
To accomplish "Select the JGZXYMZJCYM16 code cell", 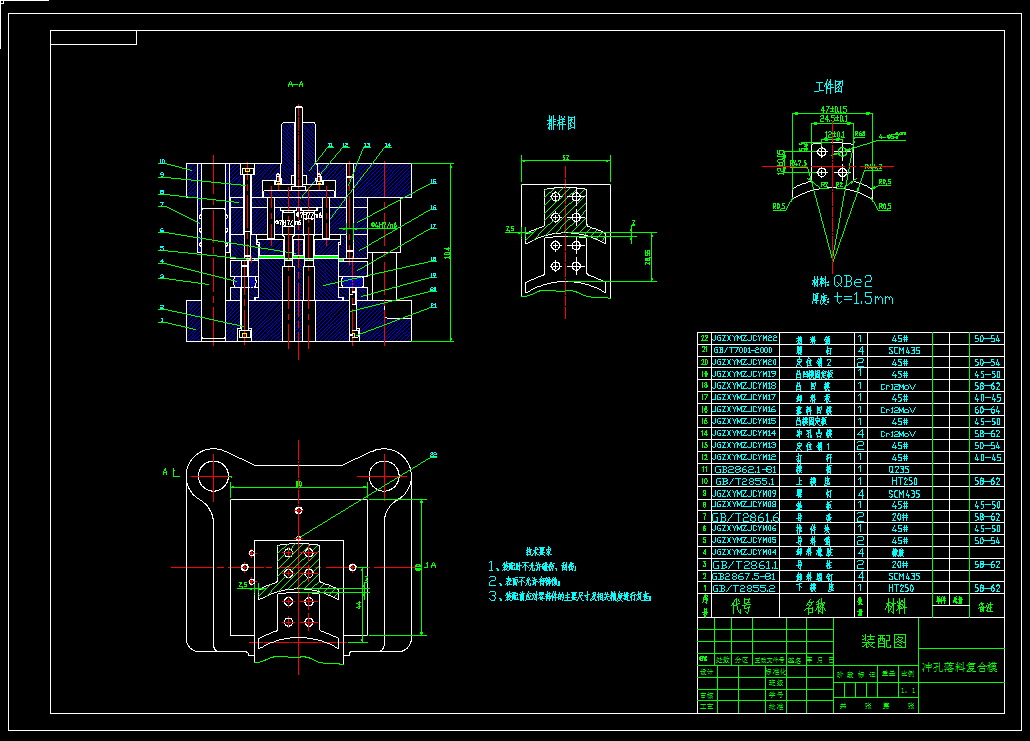I will 745,409.
